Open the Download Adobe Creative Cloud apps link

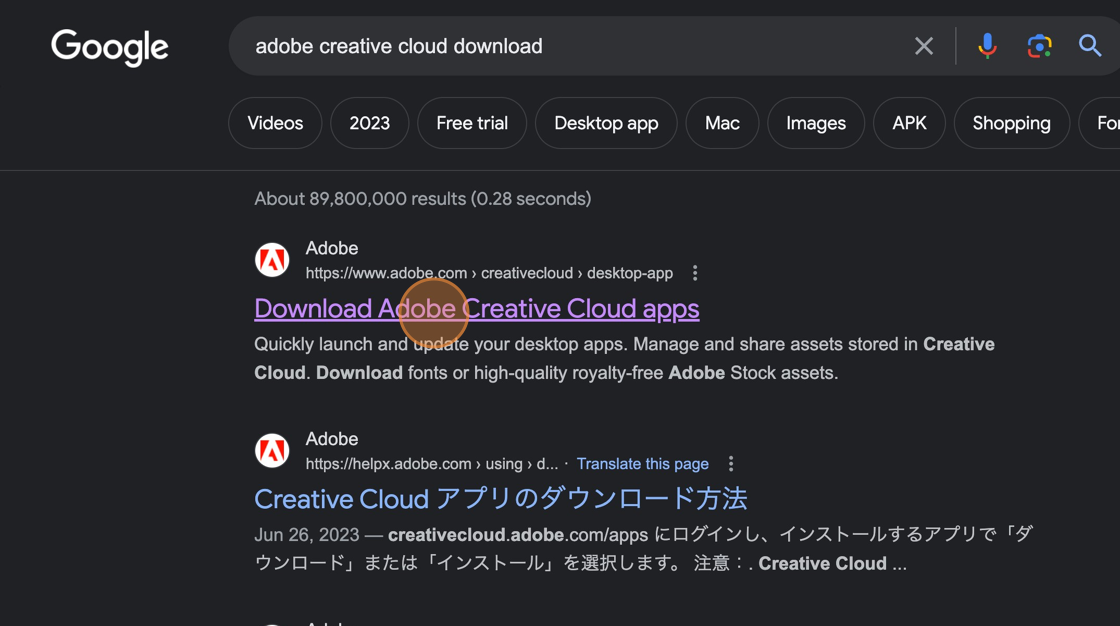point(476,308)
